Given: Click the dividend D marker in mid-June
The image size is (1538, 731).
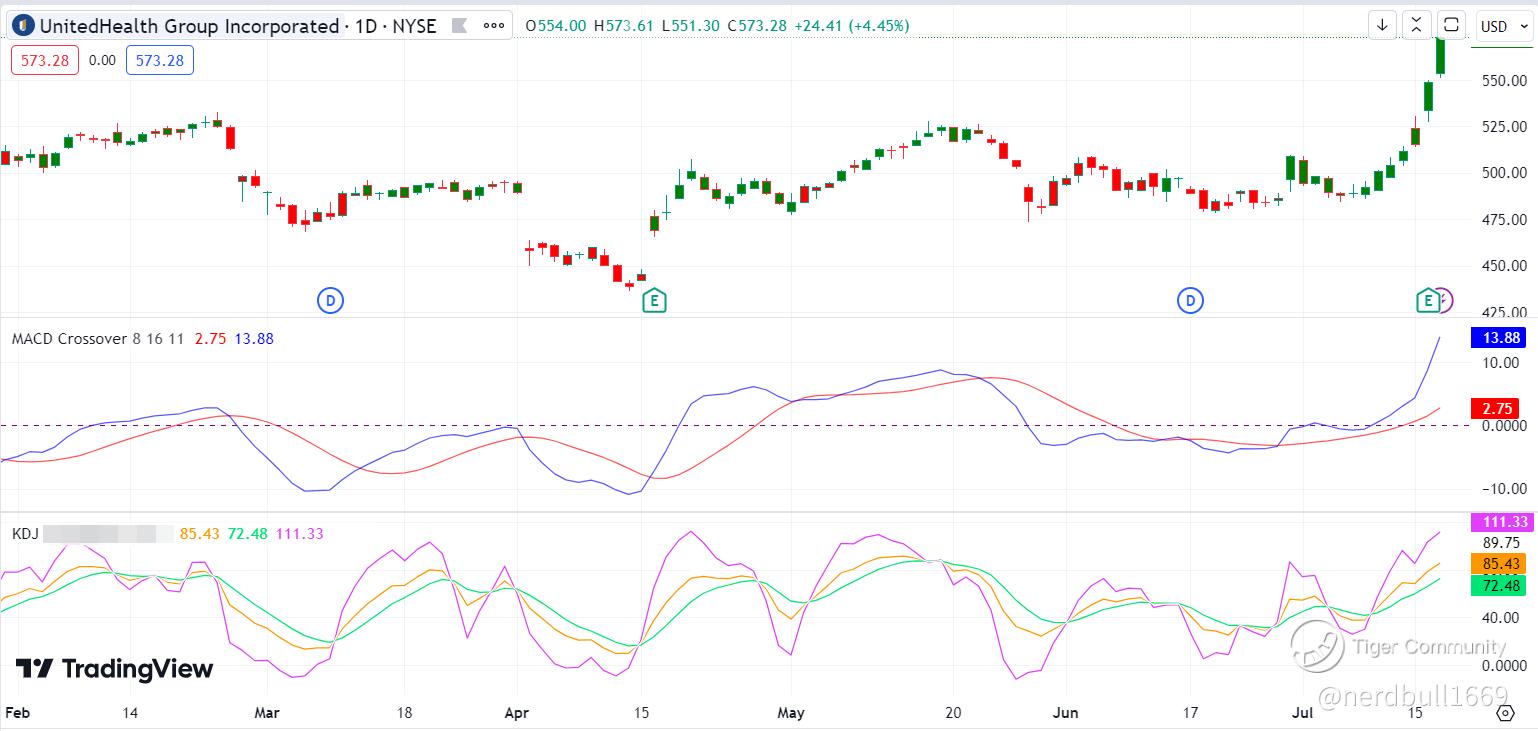Looking at the screenshot, I should pos(1190,299).
